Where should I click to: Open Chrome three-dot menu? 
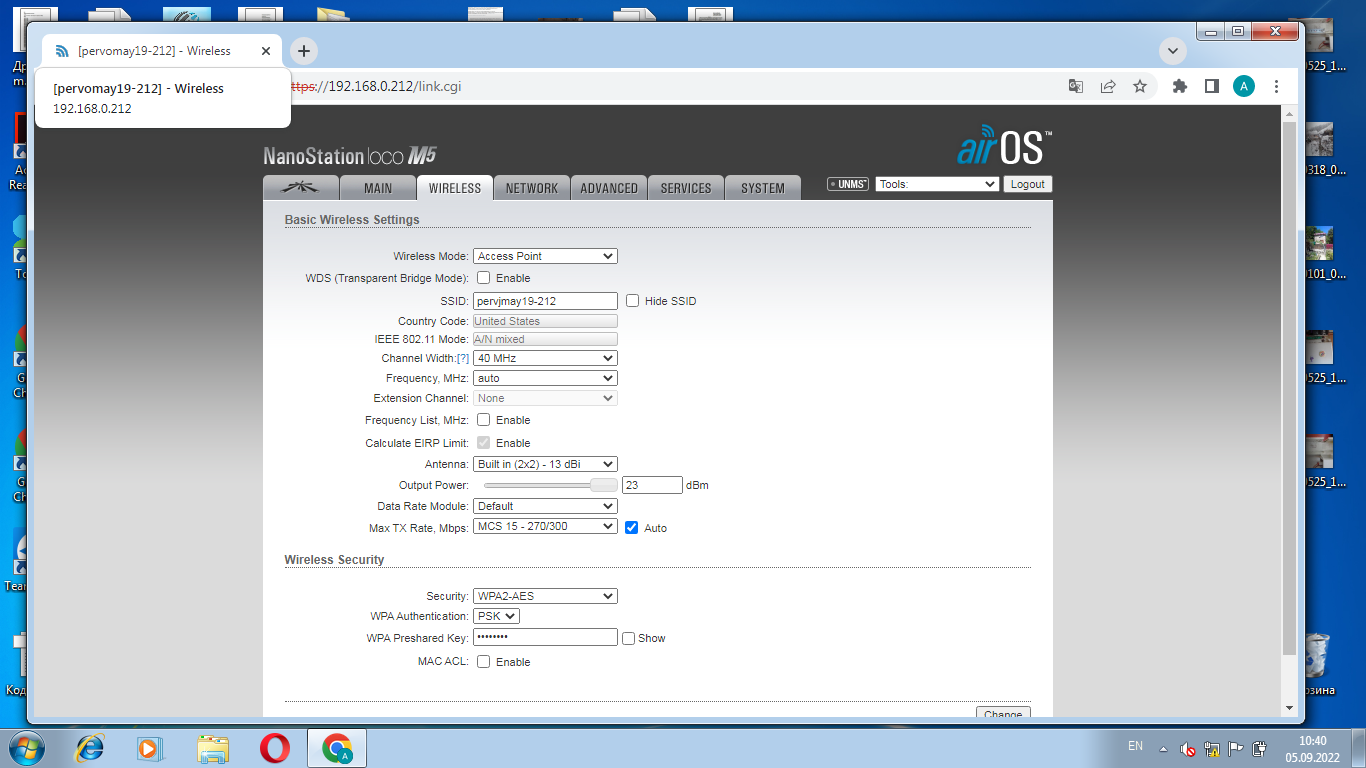1276,86
